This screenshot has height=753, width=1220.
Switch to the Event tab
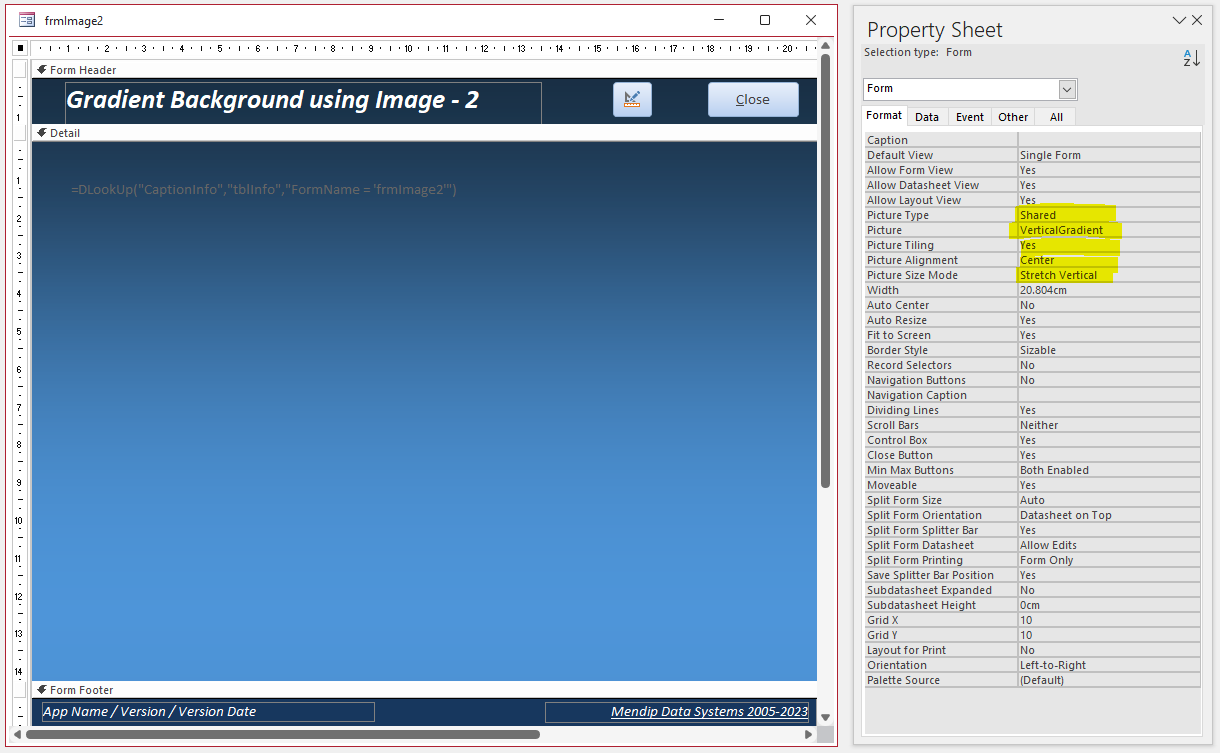point(970,117)
